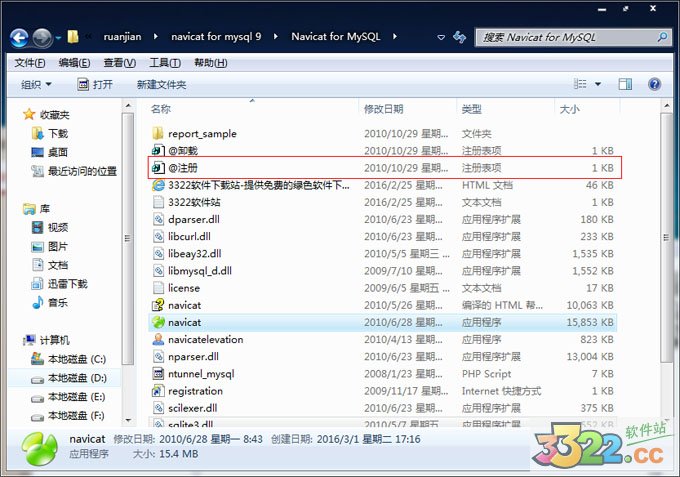The height and width of the screenshot is (477, 680).
Task: Select ruanjian in the address path
Action: 122,37
